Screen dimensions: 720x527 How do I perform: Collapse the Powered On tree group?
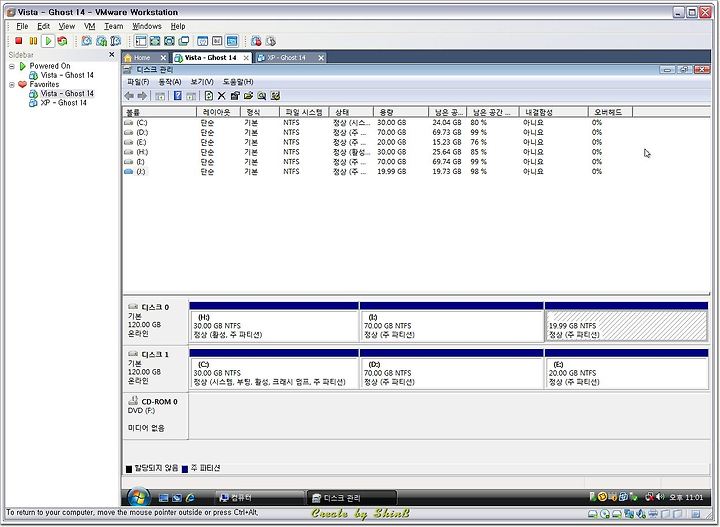pyautogui.click(x=11, y=66)
